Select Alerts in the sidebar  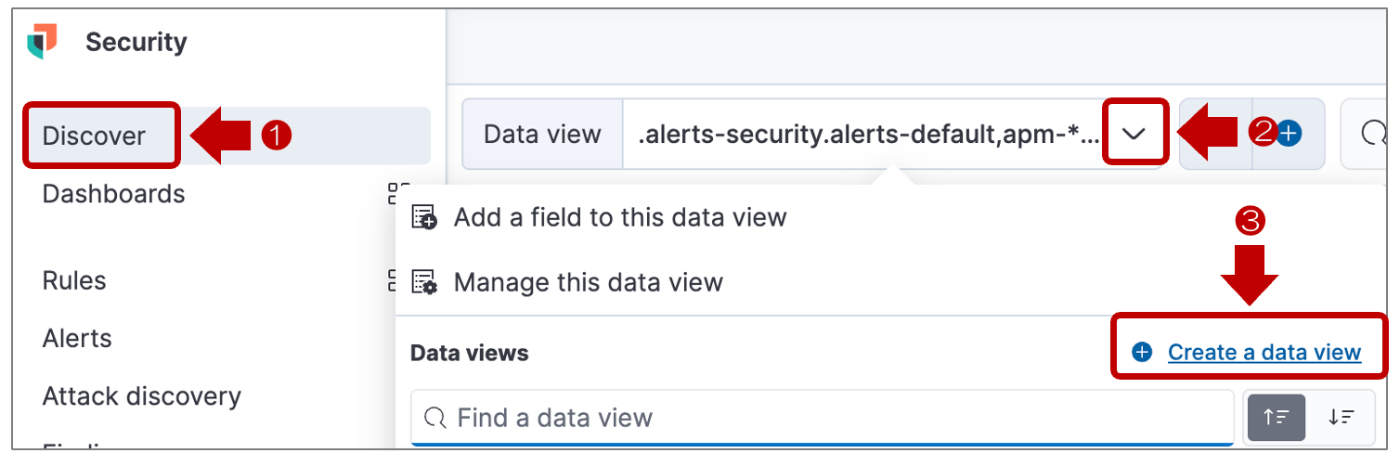coord(77,338)
